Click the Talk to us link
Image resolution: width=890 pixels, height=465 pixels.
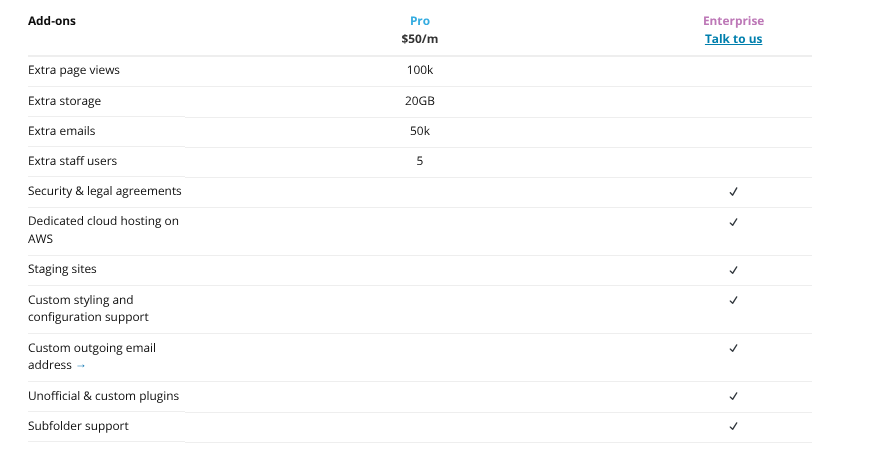[x=733, y=39]
